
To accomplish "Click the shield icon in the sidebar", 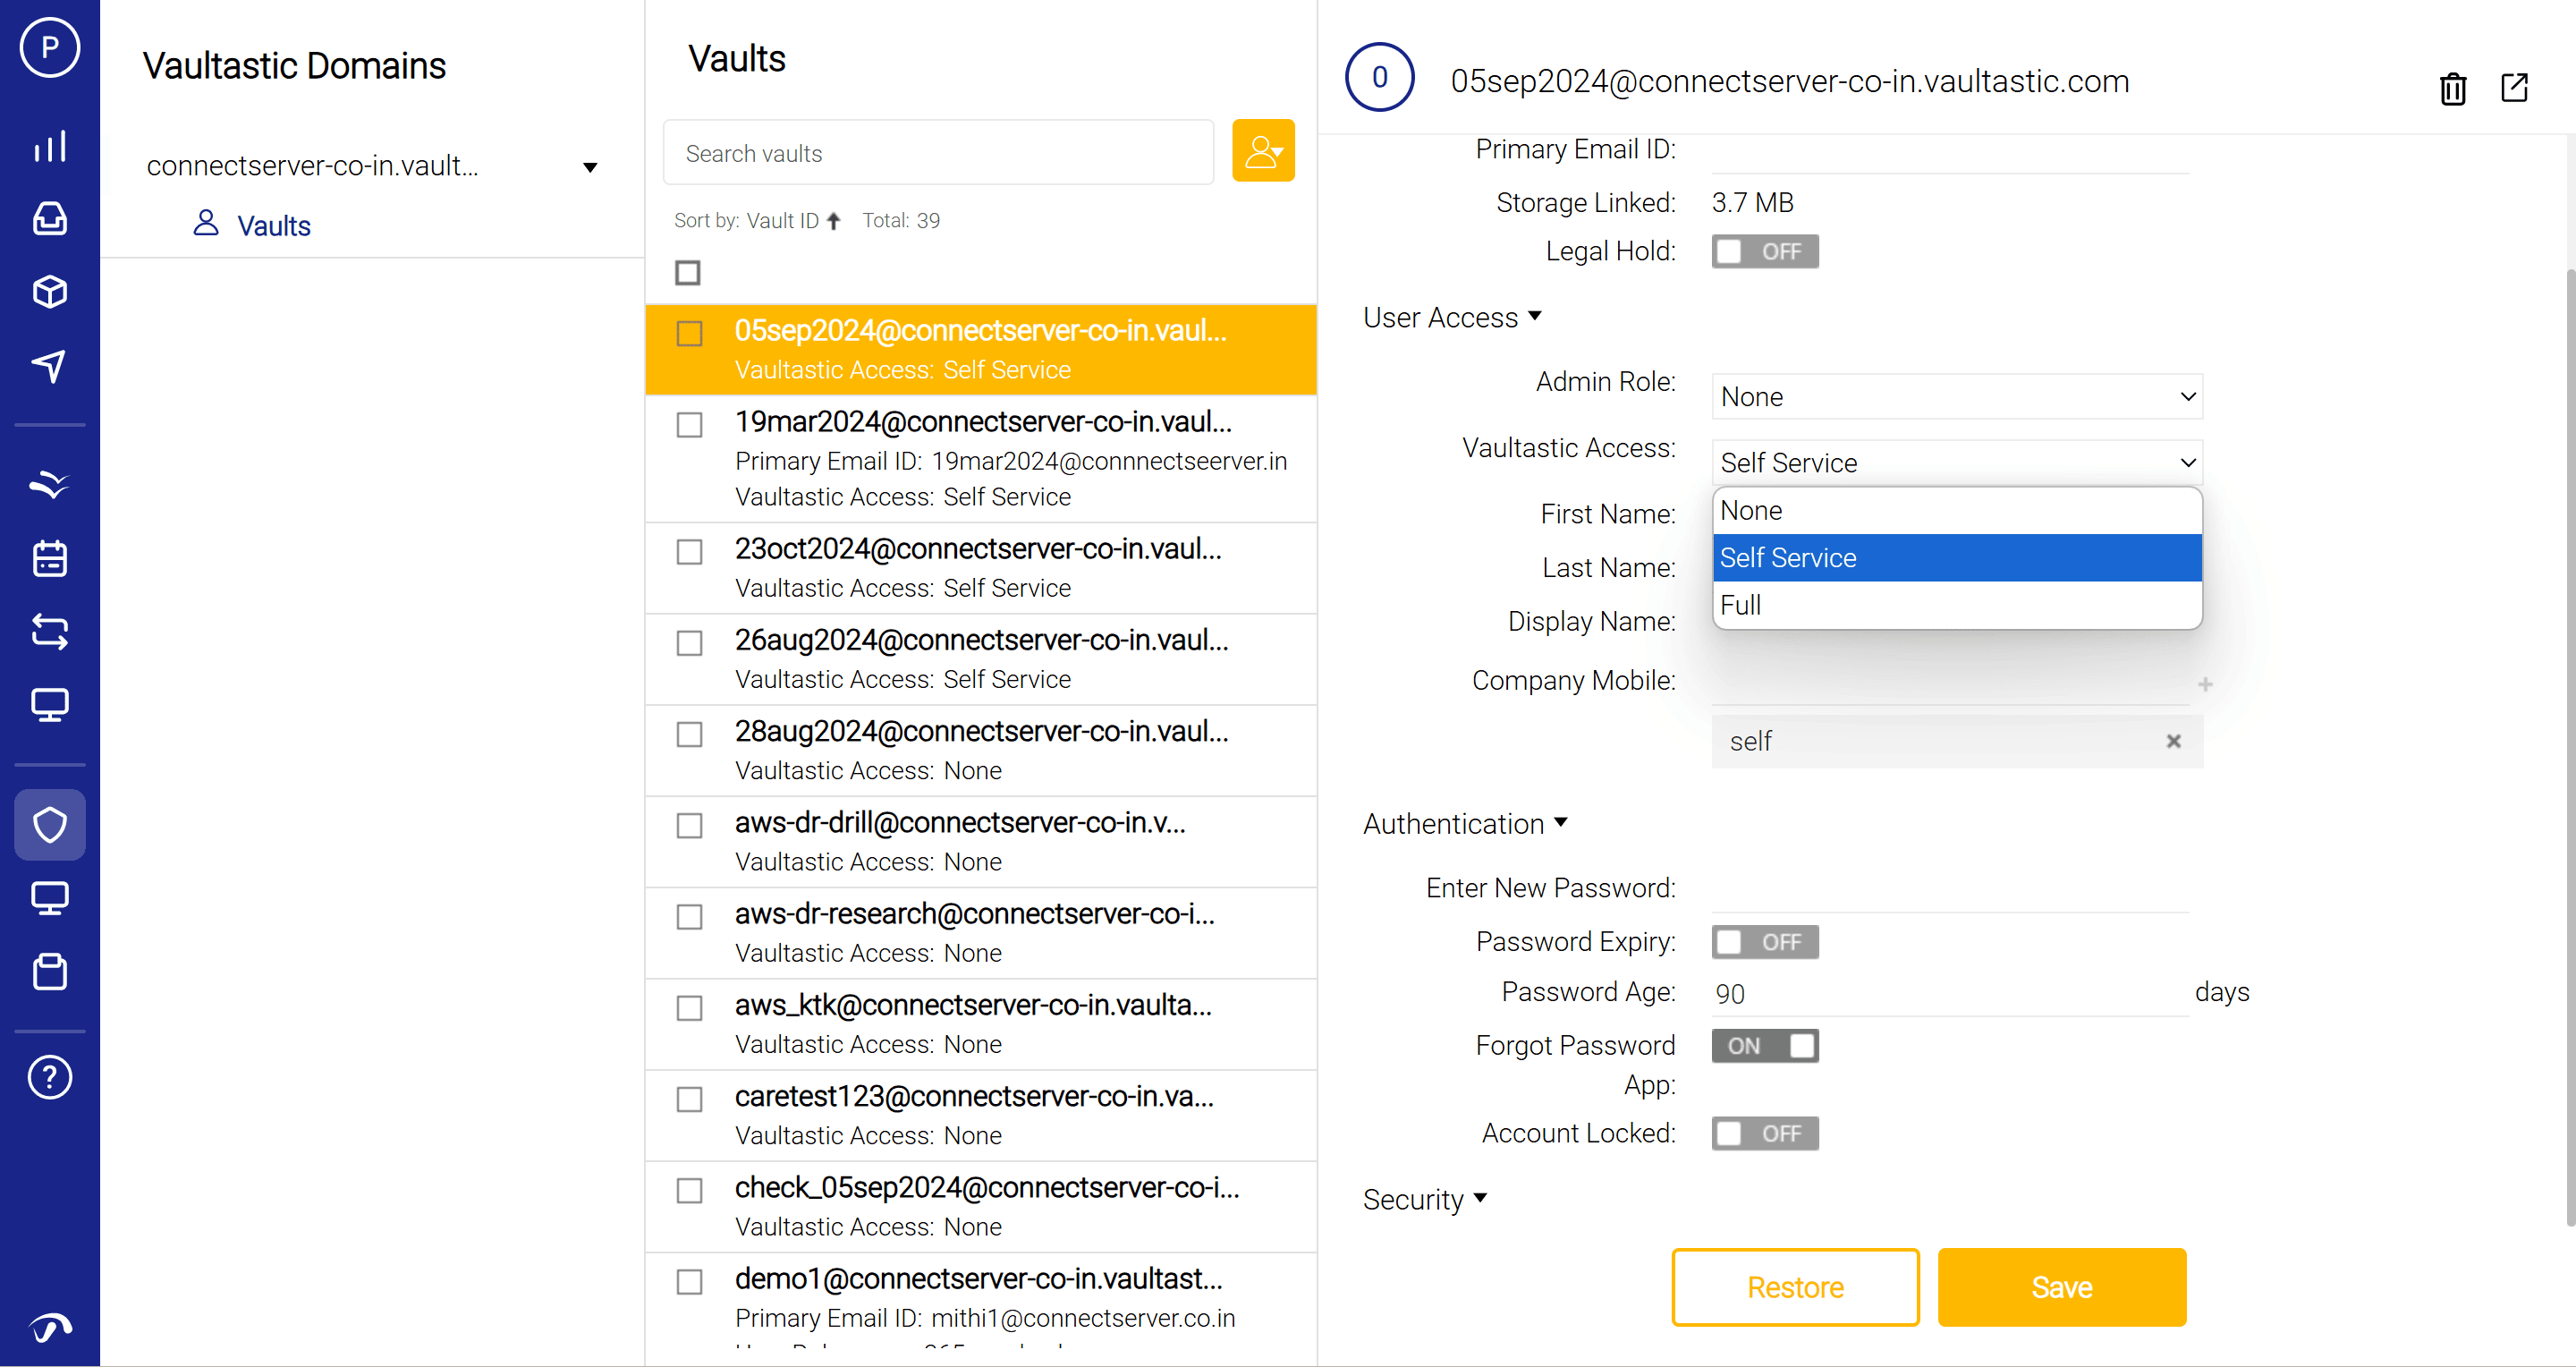I will pos(50,825).
